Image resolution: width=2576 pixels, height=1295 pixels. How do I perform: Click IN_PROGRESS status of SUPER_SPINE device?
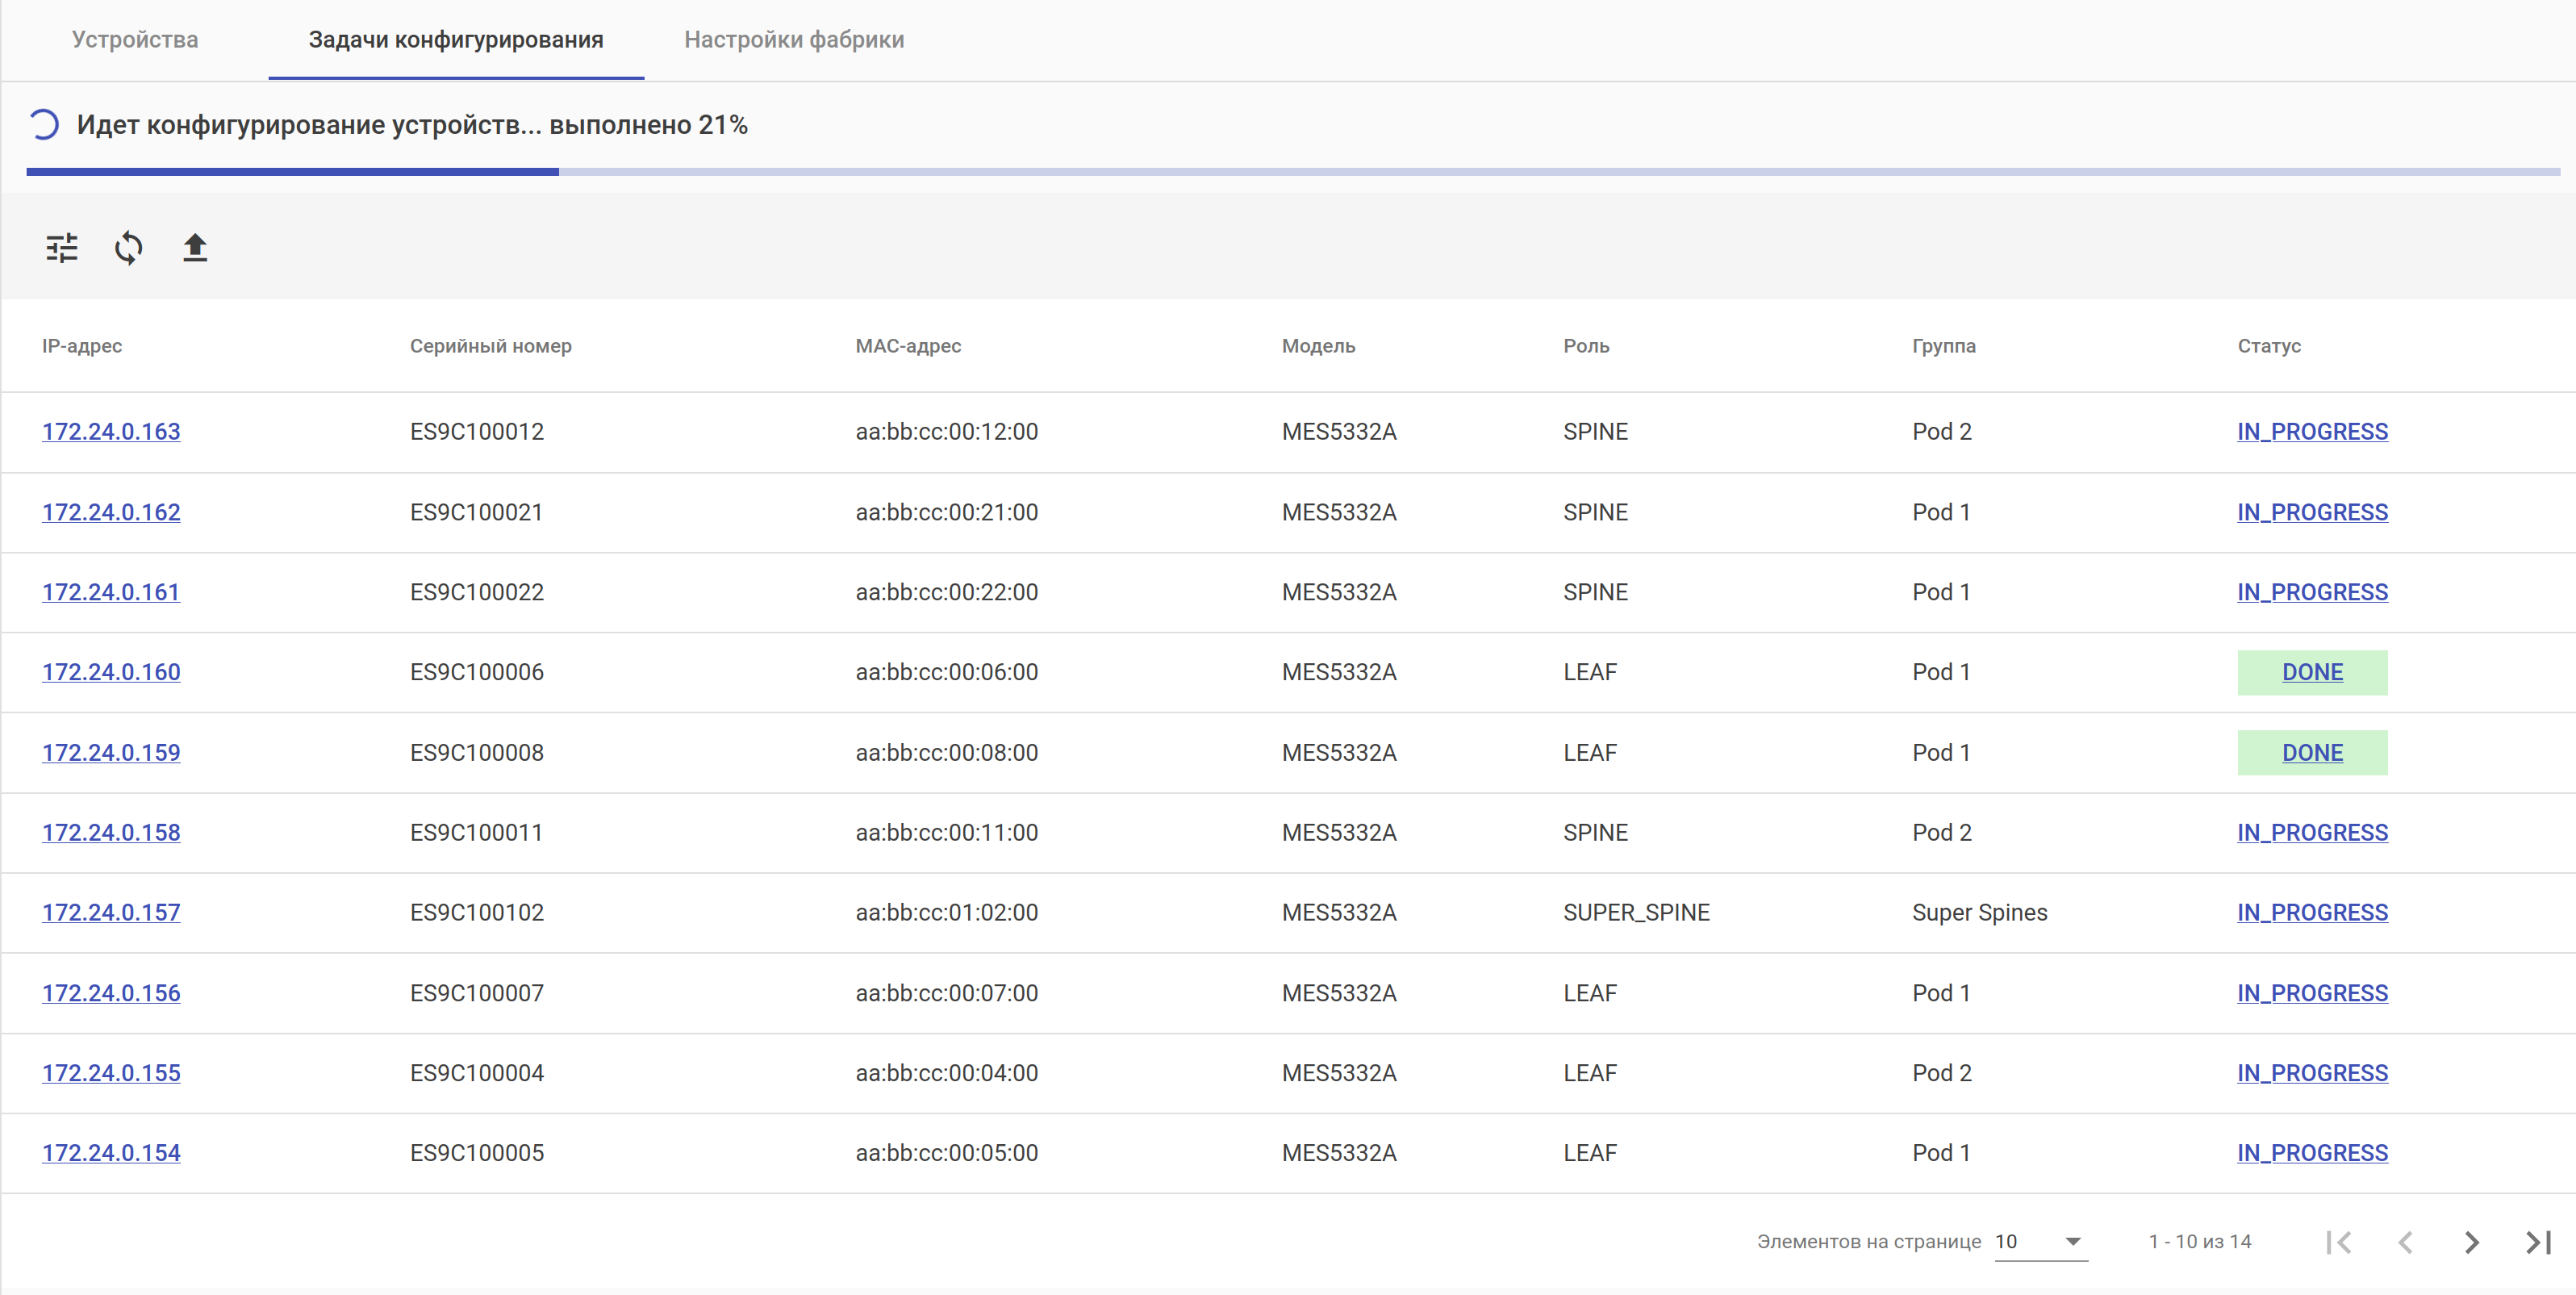2311,913
